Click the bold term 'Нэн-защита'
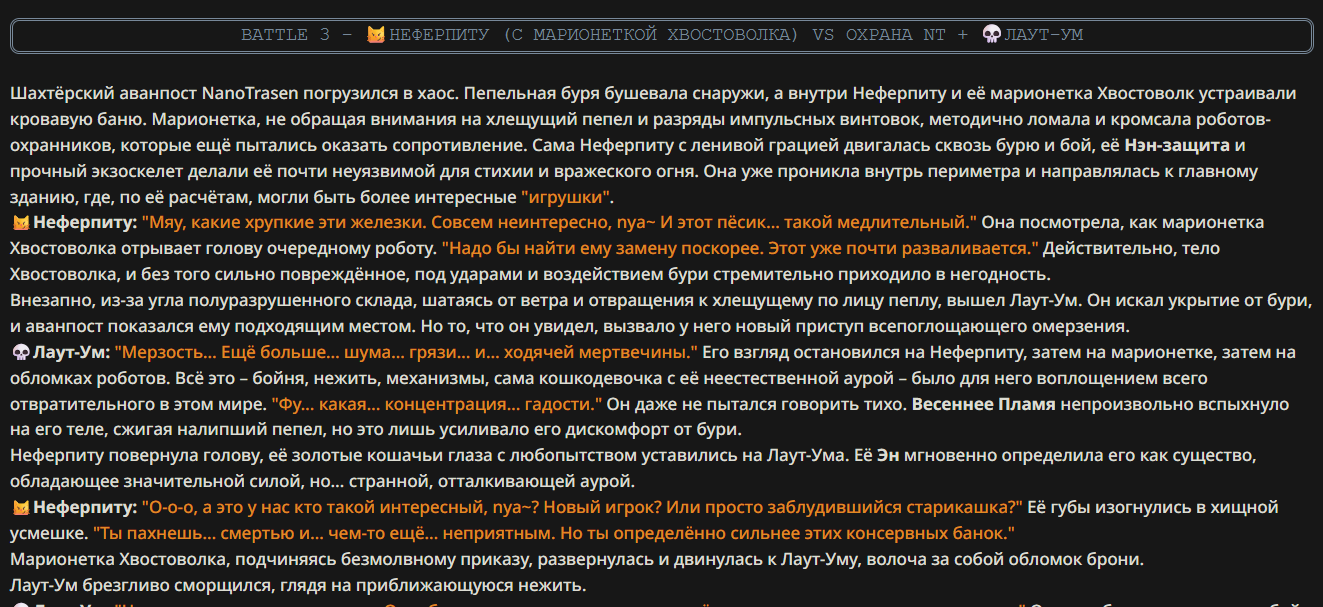Viewport: 1323px width, 607px height. (1177, 145)
